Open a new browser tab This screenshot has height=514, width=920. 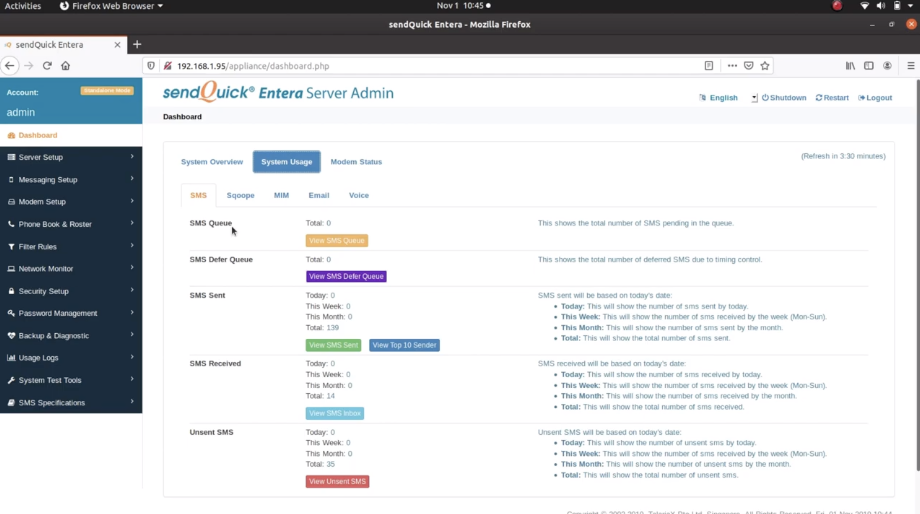137,45
